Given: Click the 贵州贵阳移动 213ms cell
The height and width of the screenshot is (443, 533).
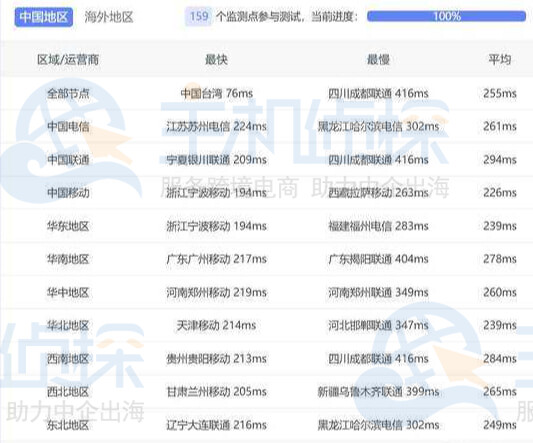Looking at the screenshot, I should [x=217, y=359].
